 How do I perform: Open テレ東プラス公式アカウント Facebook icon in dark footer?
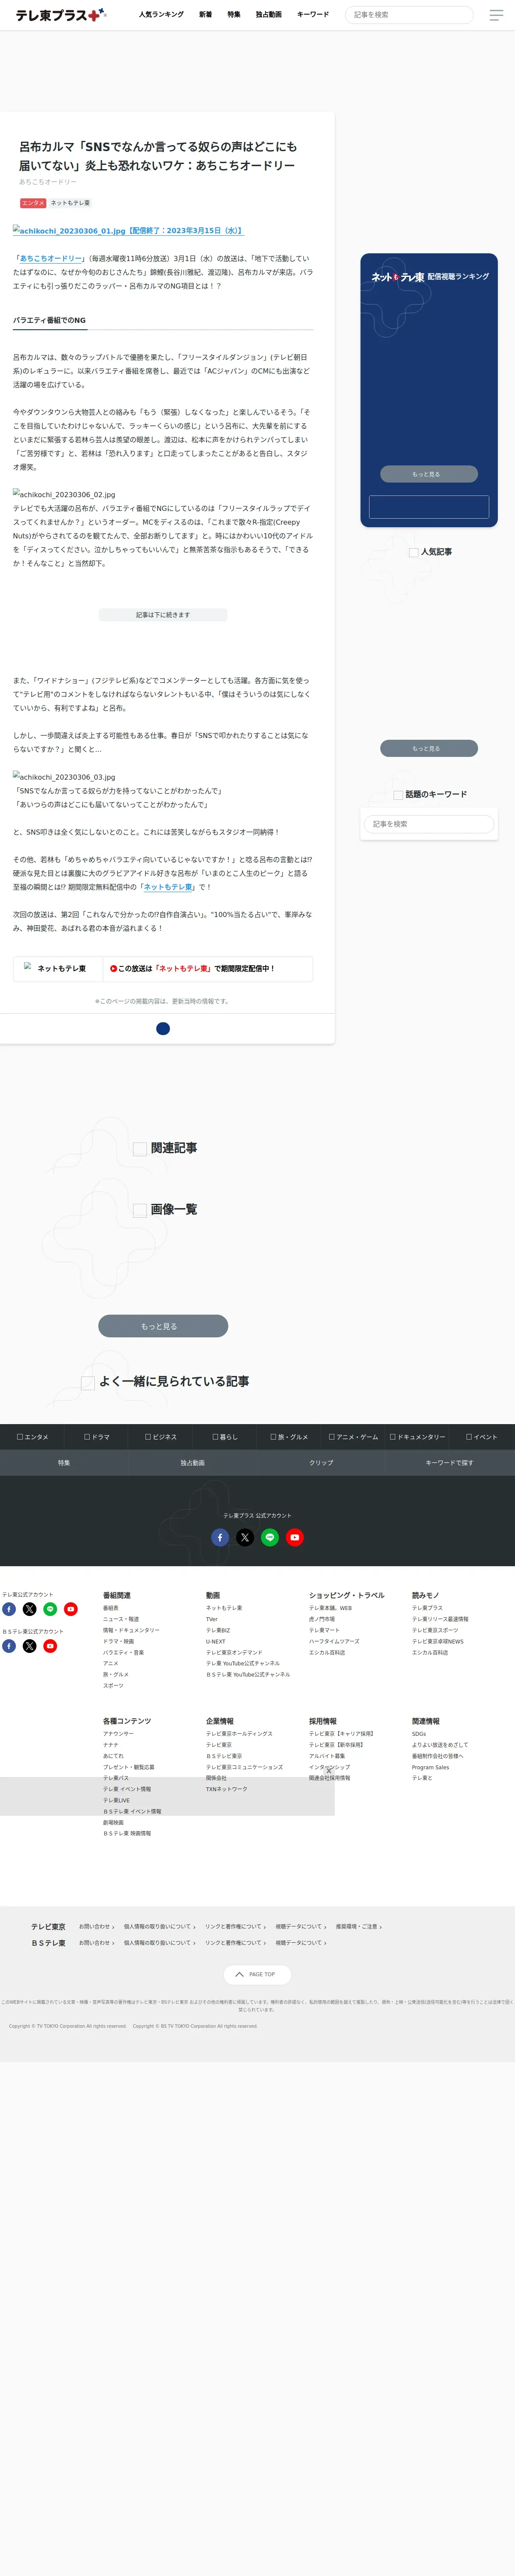pyautogui.click(x=220, y=1537)
